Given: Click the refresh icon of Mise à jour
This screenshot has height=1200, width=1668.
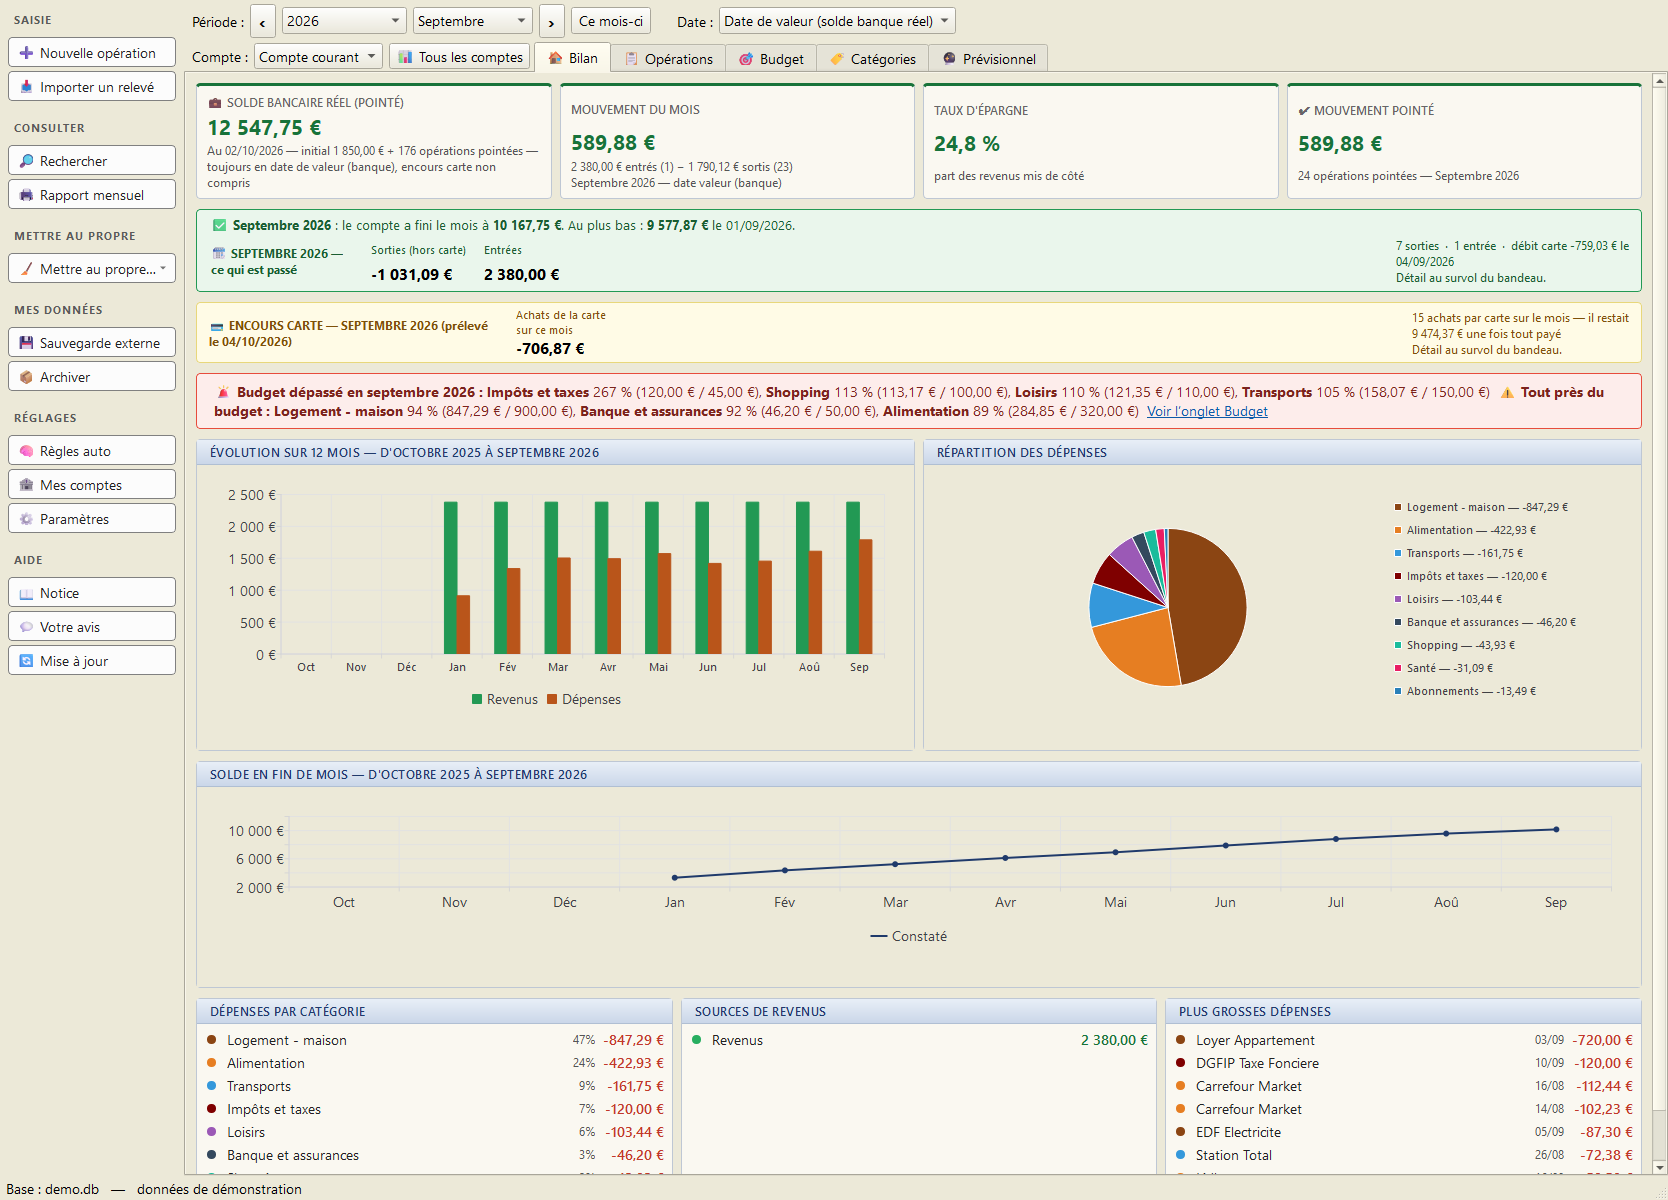Looking at the screenshot, I should click(26, 661).
